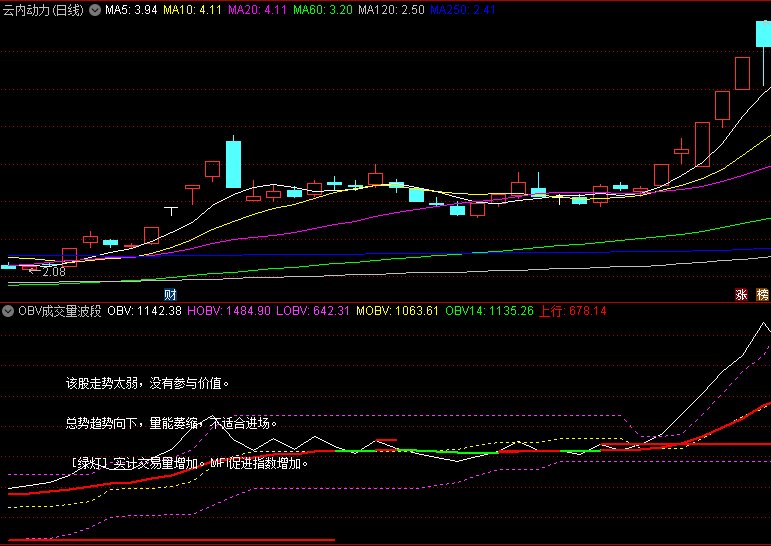Open the dropdown next to 云内动力(日线)
Screen dimensions: 771x546
95,10
